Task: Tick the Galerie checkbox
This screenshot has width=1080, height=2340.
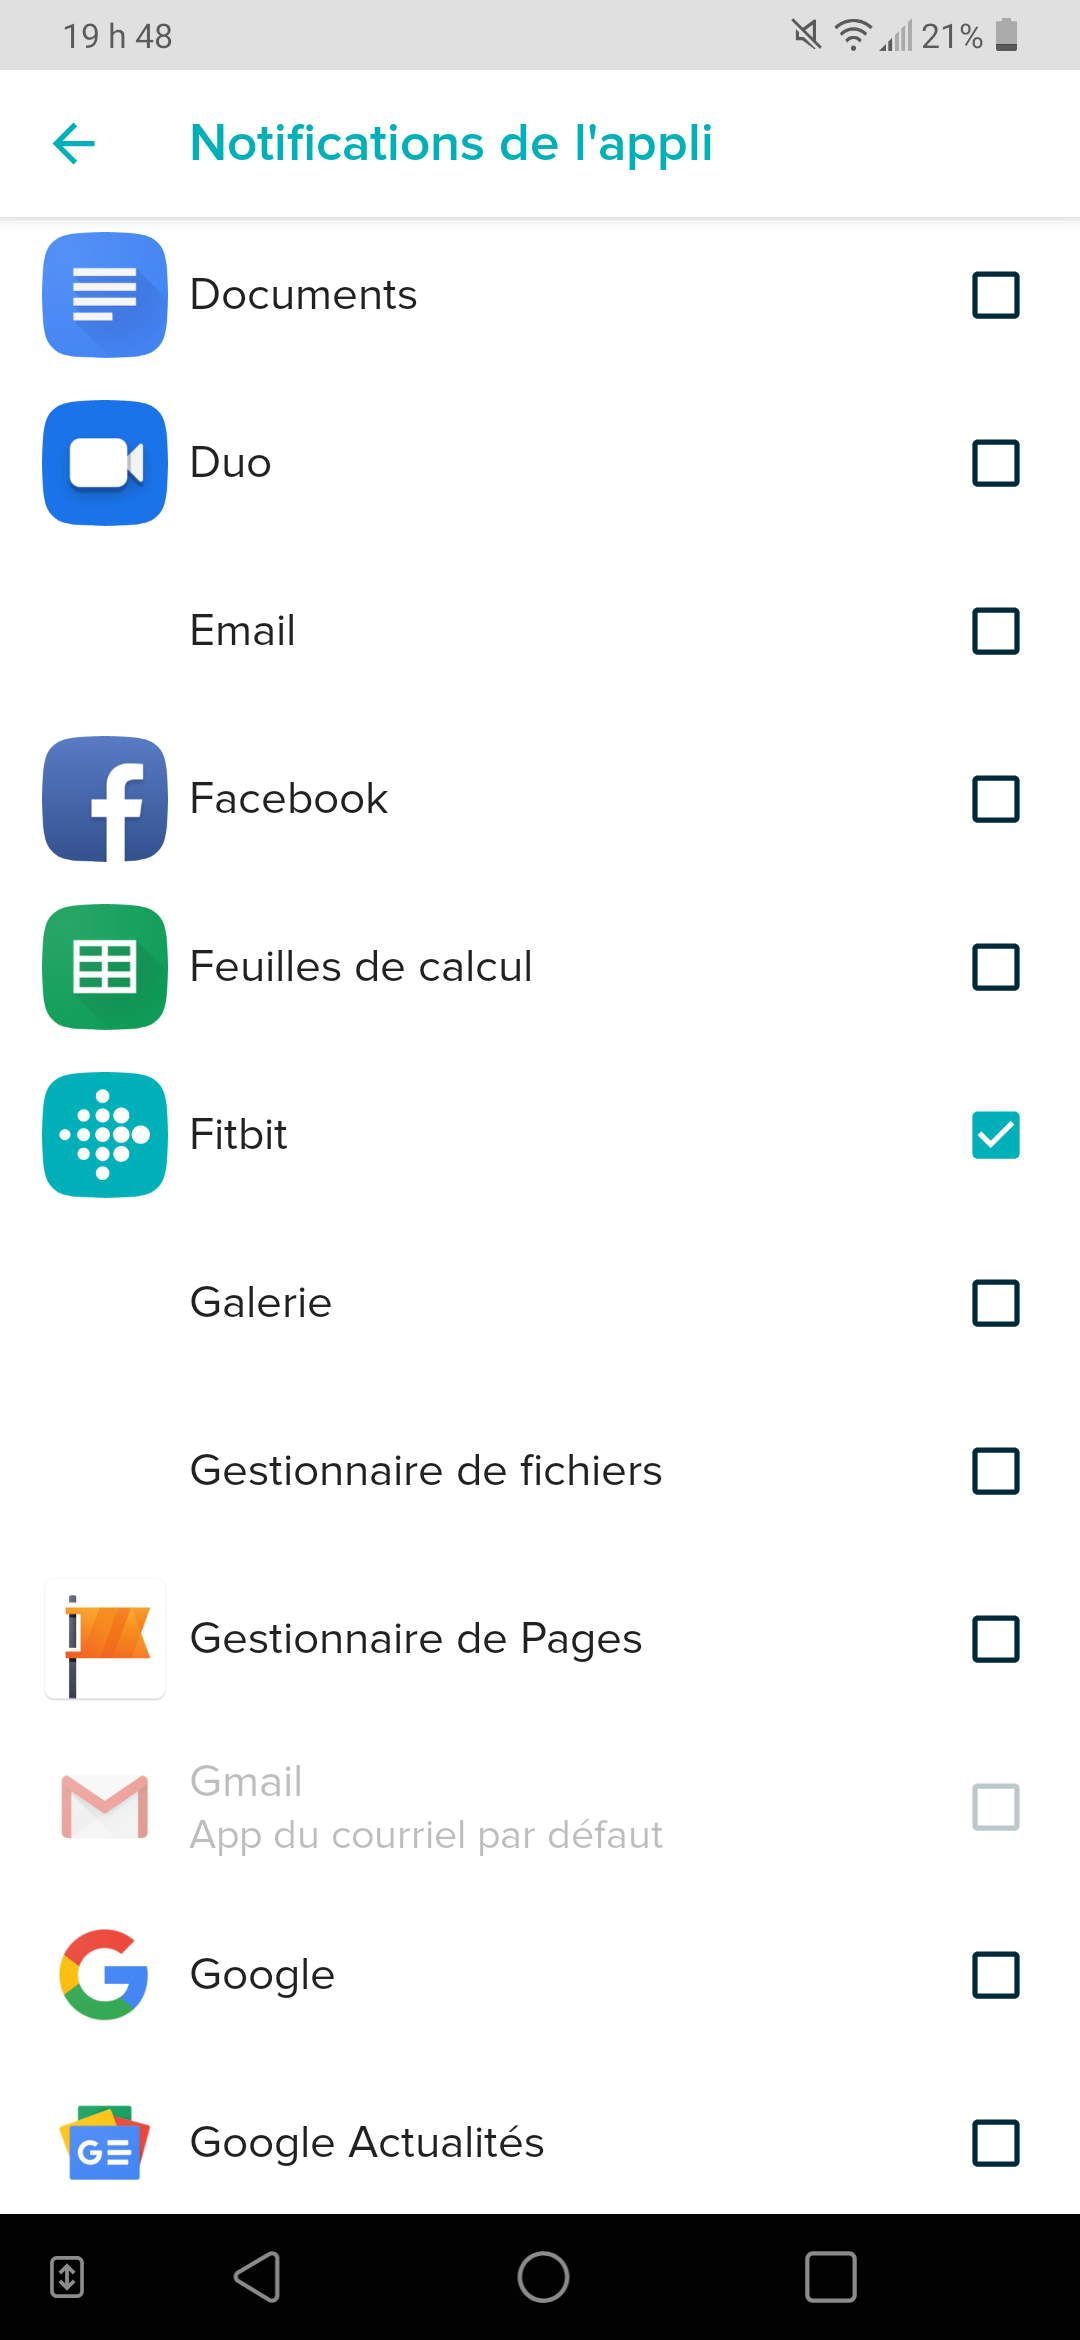Action: click(995, 1303)
